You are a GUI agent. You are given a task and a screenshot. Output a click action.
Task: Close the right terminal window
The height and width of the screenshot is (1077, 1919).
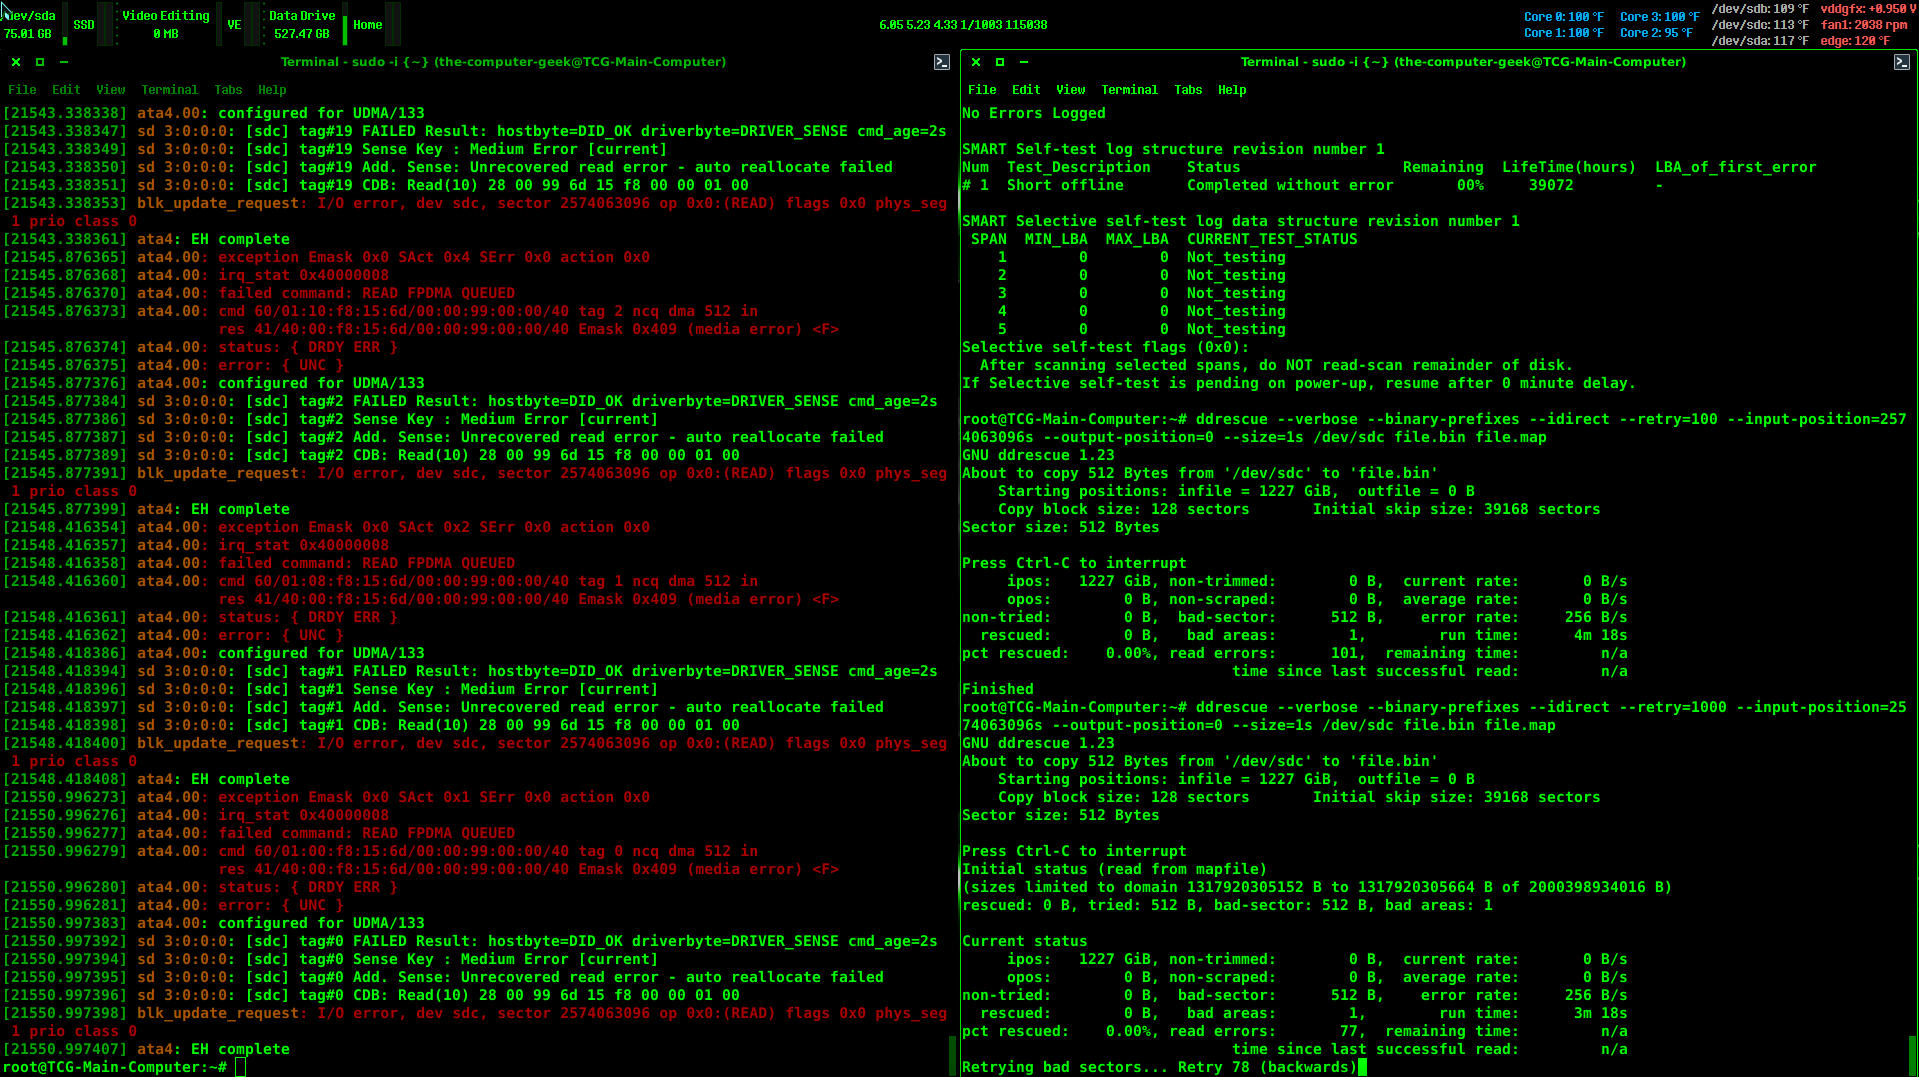click(976, 62)
